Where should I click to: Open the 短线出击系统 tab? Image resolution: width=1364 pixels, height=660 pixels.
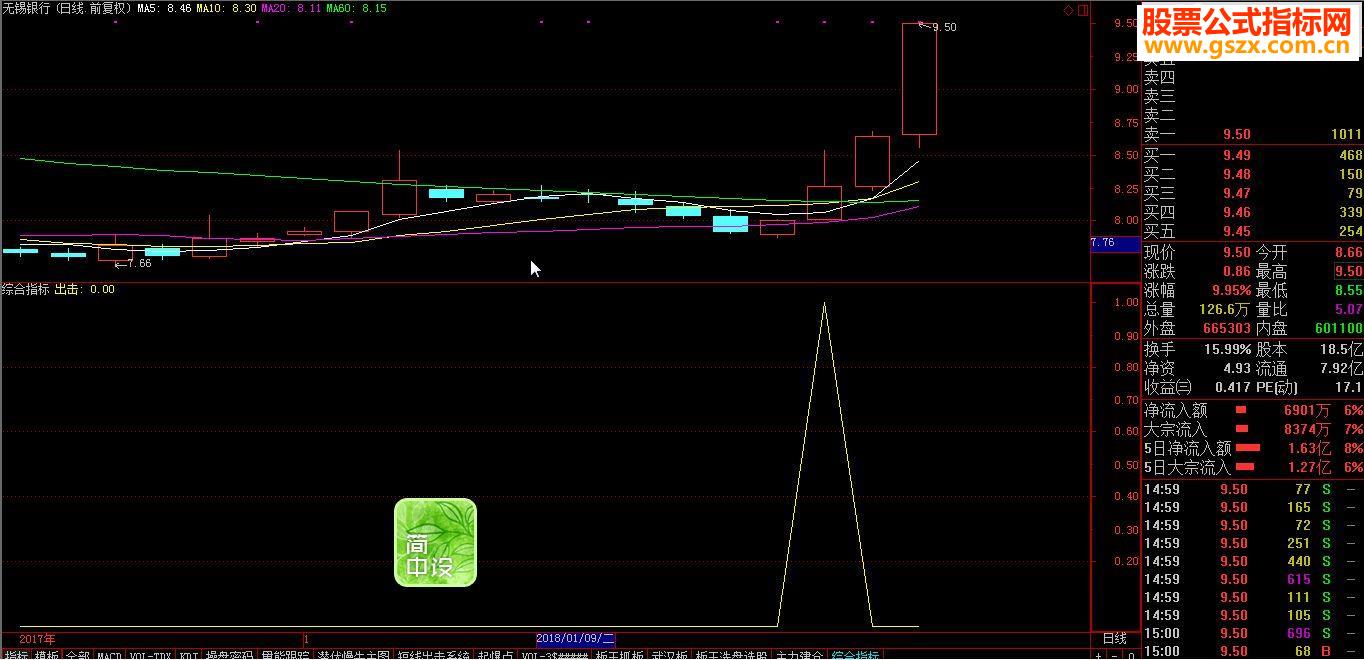(433, 656)
